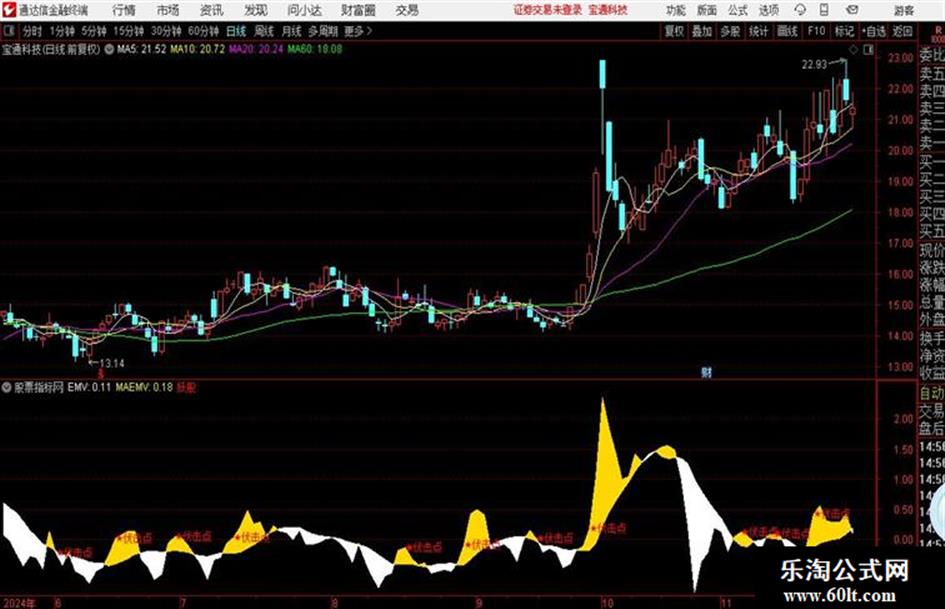The width and height of the screenshot is (945, 609).
Task: Click the 22.93 high price marker
Action: (814, 65)
